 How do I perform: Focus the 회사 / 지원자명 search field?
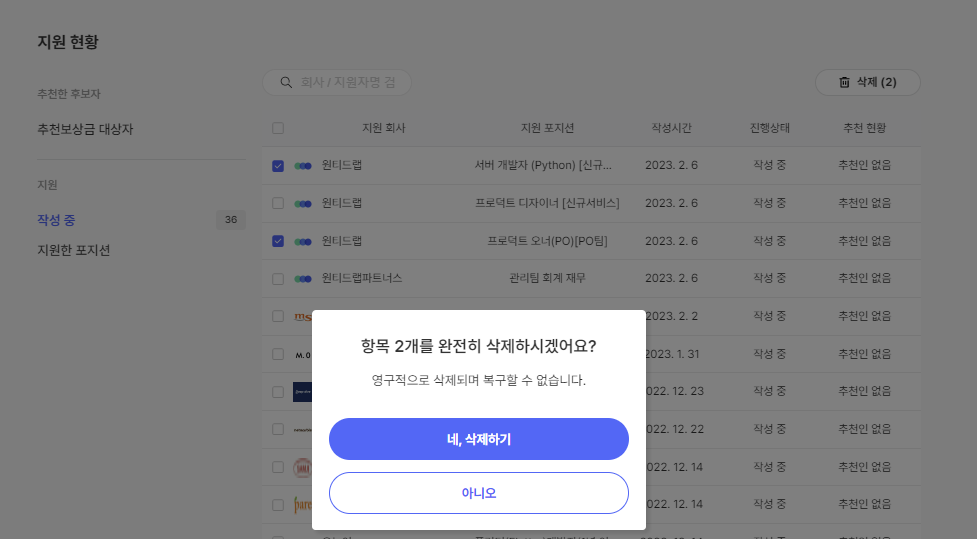coord(348,83)
